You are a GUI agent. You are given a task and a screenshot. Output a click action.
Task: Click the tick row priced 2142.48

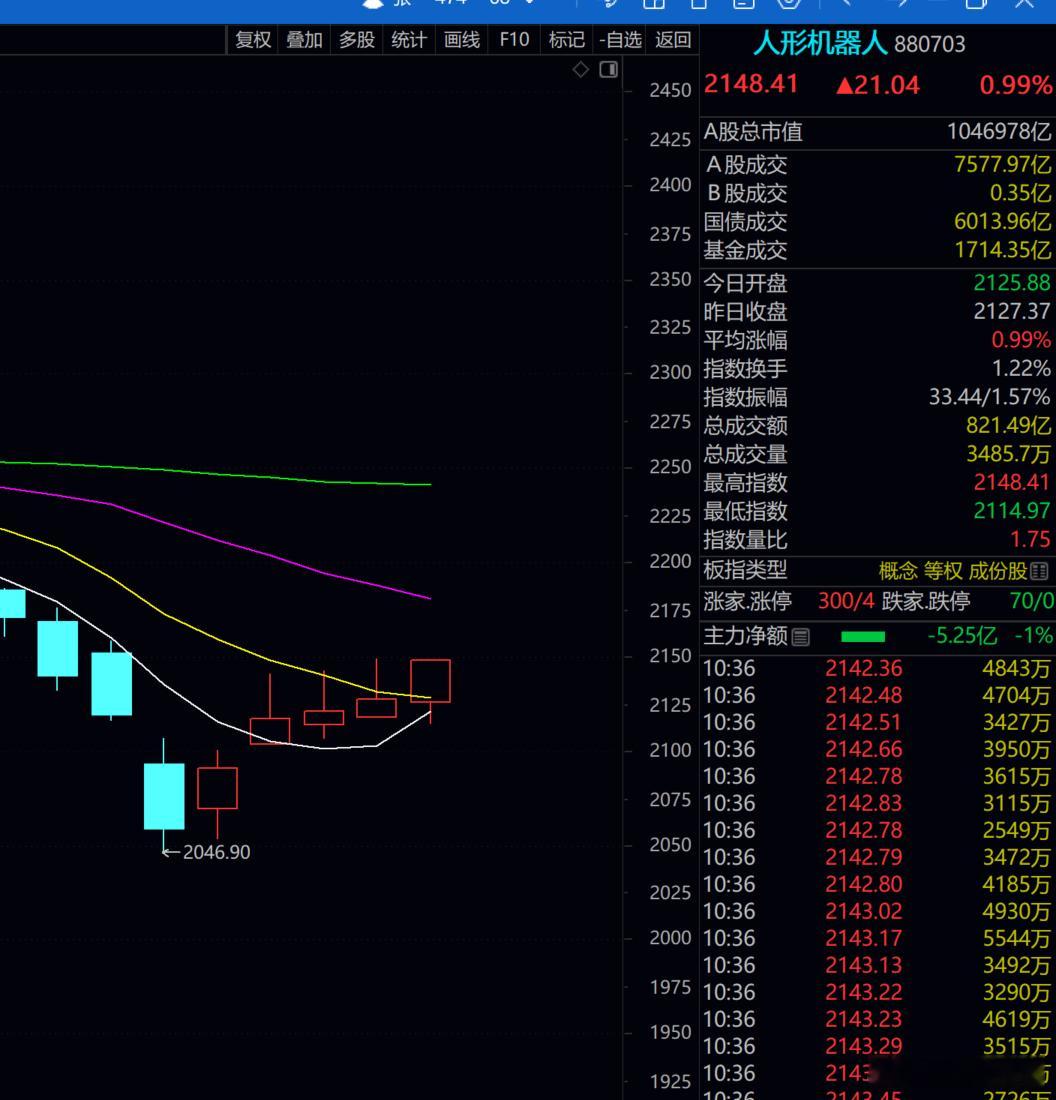pos(877,695)
